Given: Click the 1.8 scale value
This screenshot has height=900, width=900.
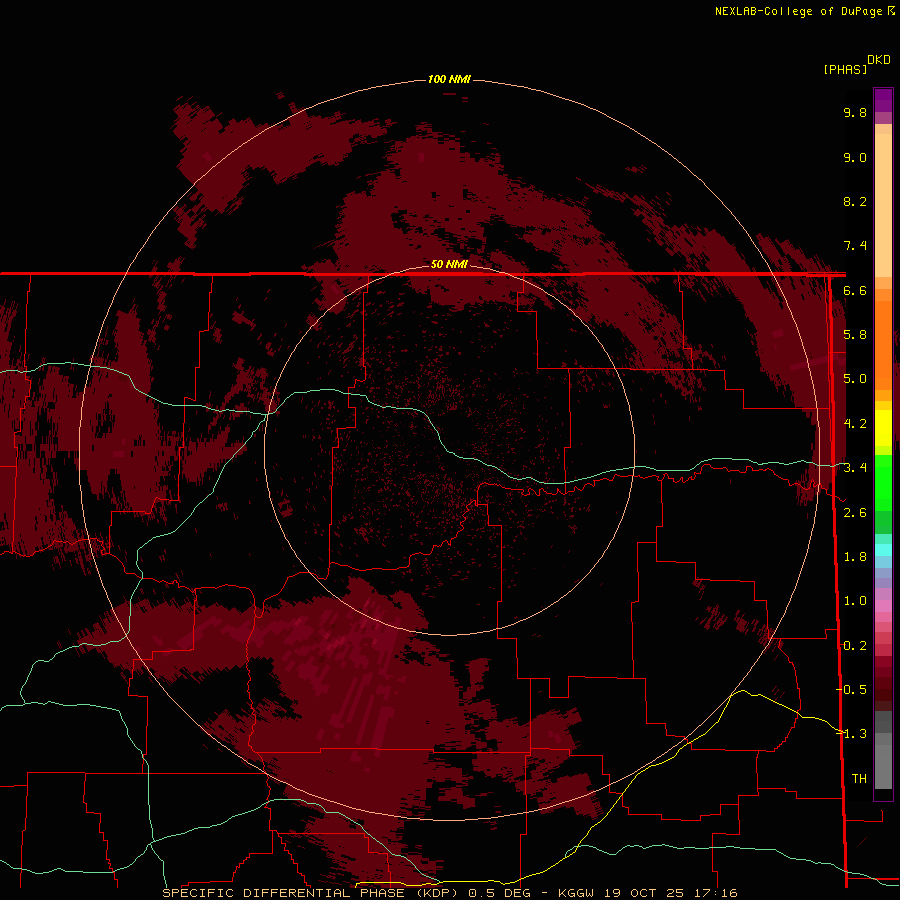Looking at the screenshot, I should pos(855,557).
